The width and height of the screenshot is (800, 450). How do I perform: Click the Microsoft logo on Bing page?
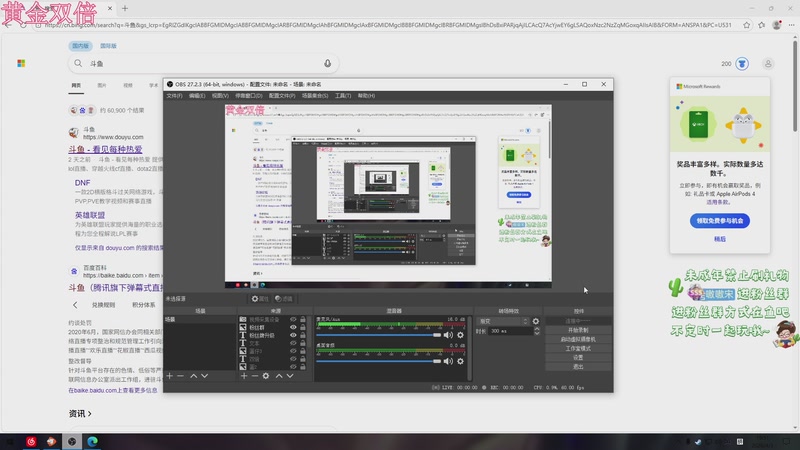[x=21, y=63]
